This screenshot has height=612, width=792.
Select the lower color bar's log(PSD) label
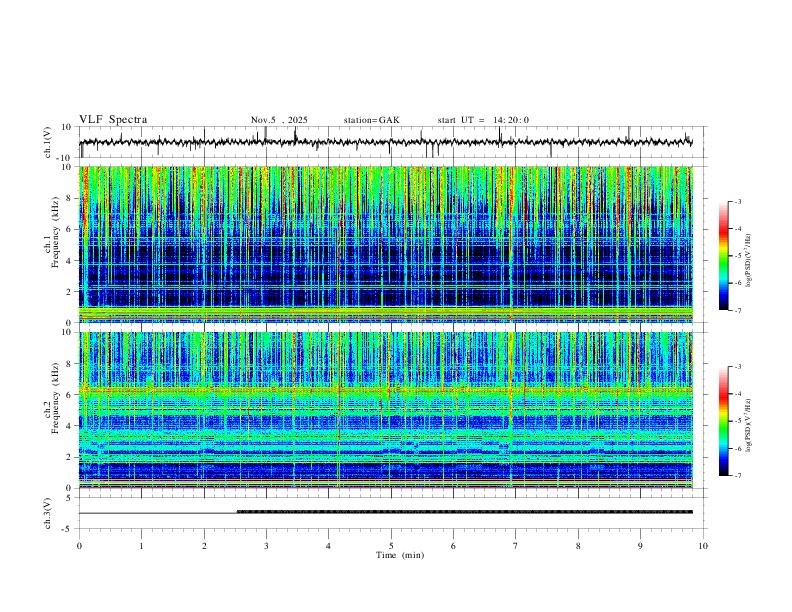749,426
